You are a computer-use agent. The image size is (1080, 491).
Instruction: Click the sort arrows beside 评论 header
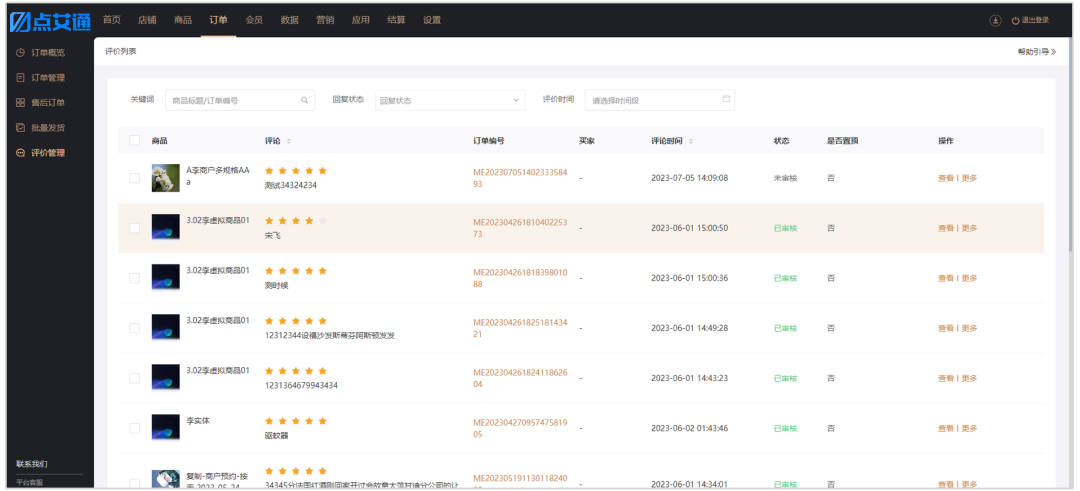click(x=289, y=141)
